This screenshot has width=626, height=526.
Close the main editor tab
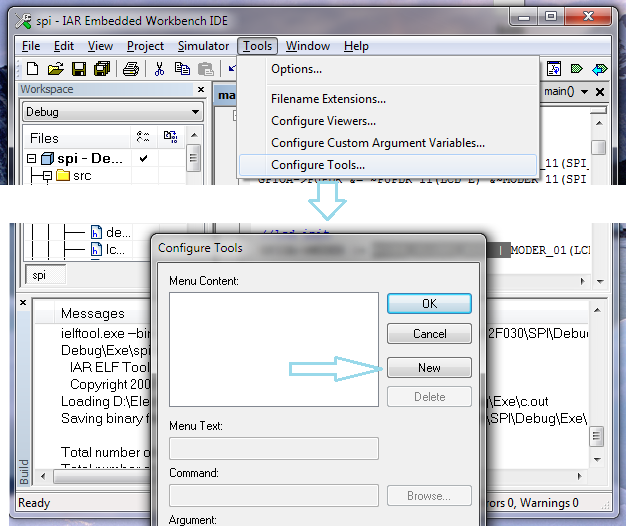pyautogui.click(x=600, y=92)
